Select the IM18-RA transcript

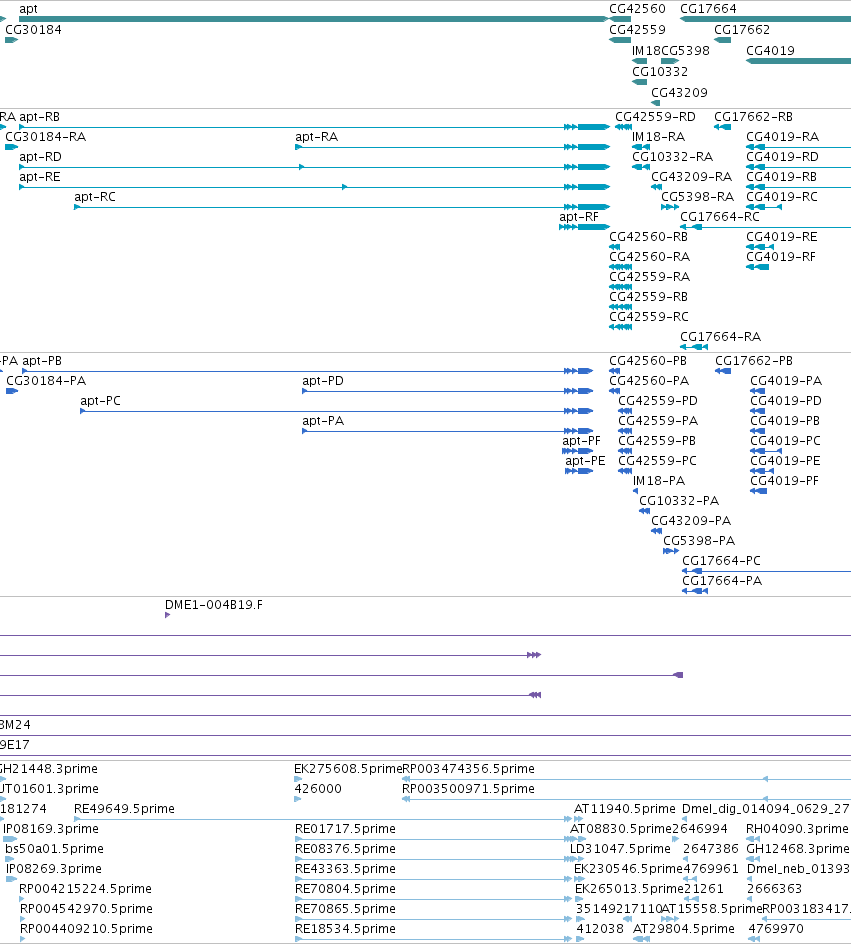[641, 147]
